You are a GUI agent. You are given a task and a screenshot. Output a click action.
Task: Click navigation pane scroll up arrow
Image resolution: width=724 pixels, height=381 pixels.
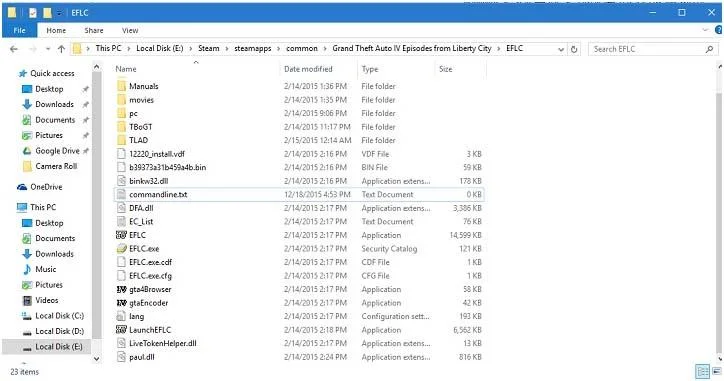[x=97, y=67]
